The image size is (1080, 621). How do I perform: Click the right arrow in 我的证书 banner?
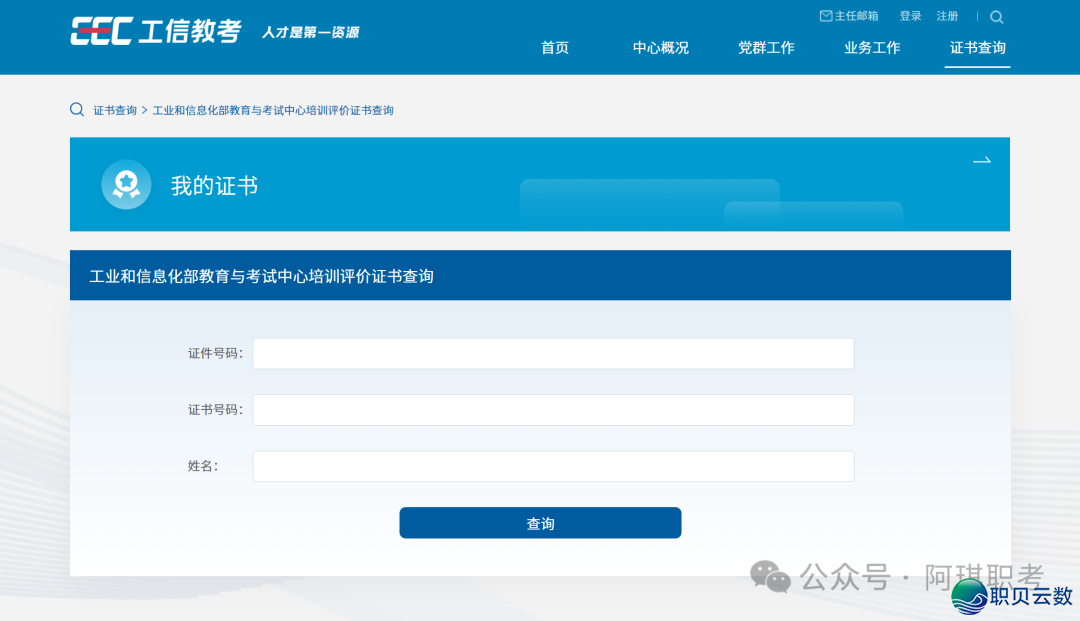(x=981, y=161)
